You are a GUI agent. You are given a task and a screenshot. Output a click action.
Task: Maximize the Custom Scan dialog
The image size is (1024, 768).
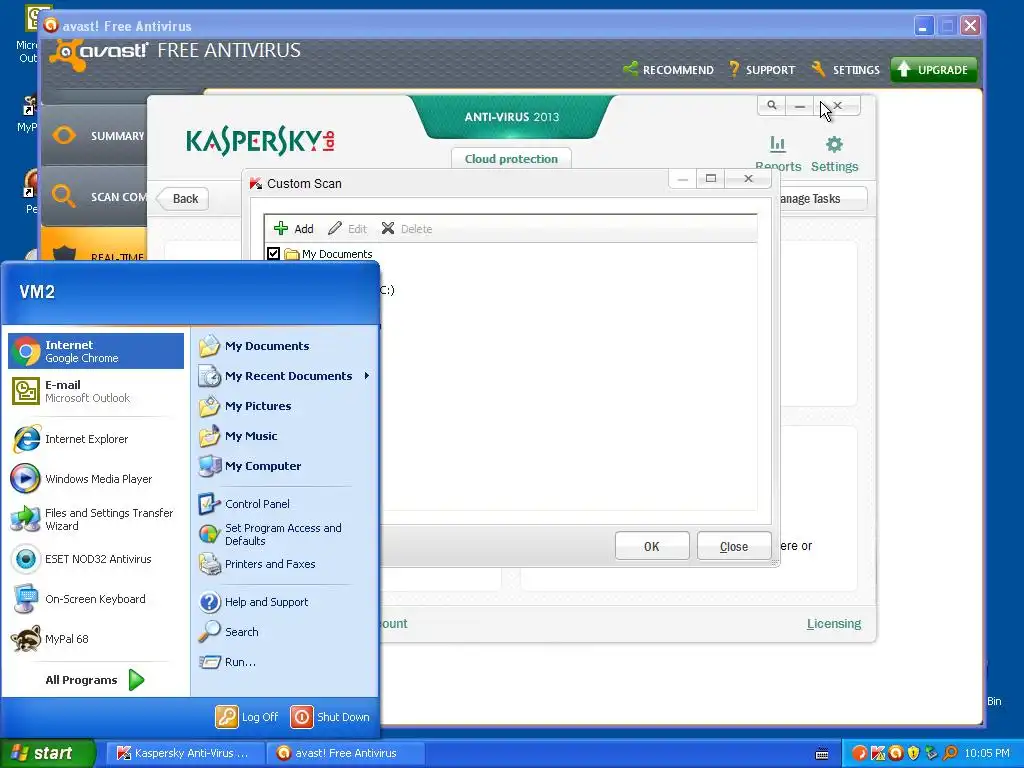[x=711, y=178]
